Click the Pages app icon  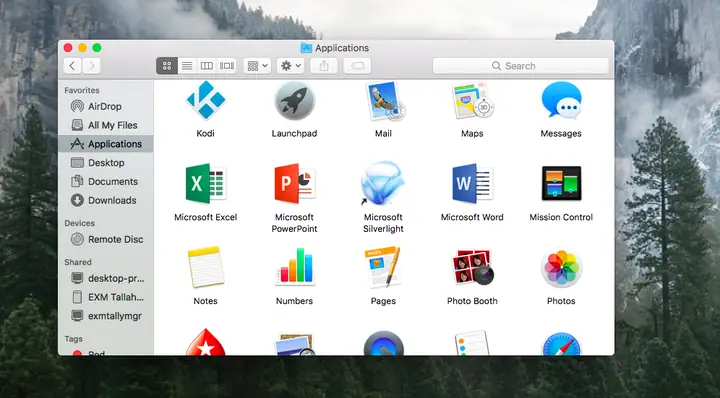[383, 267]
